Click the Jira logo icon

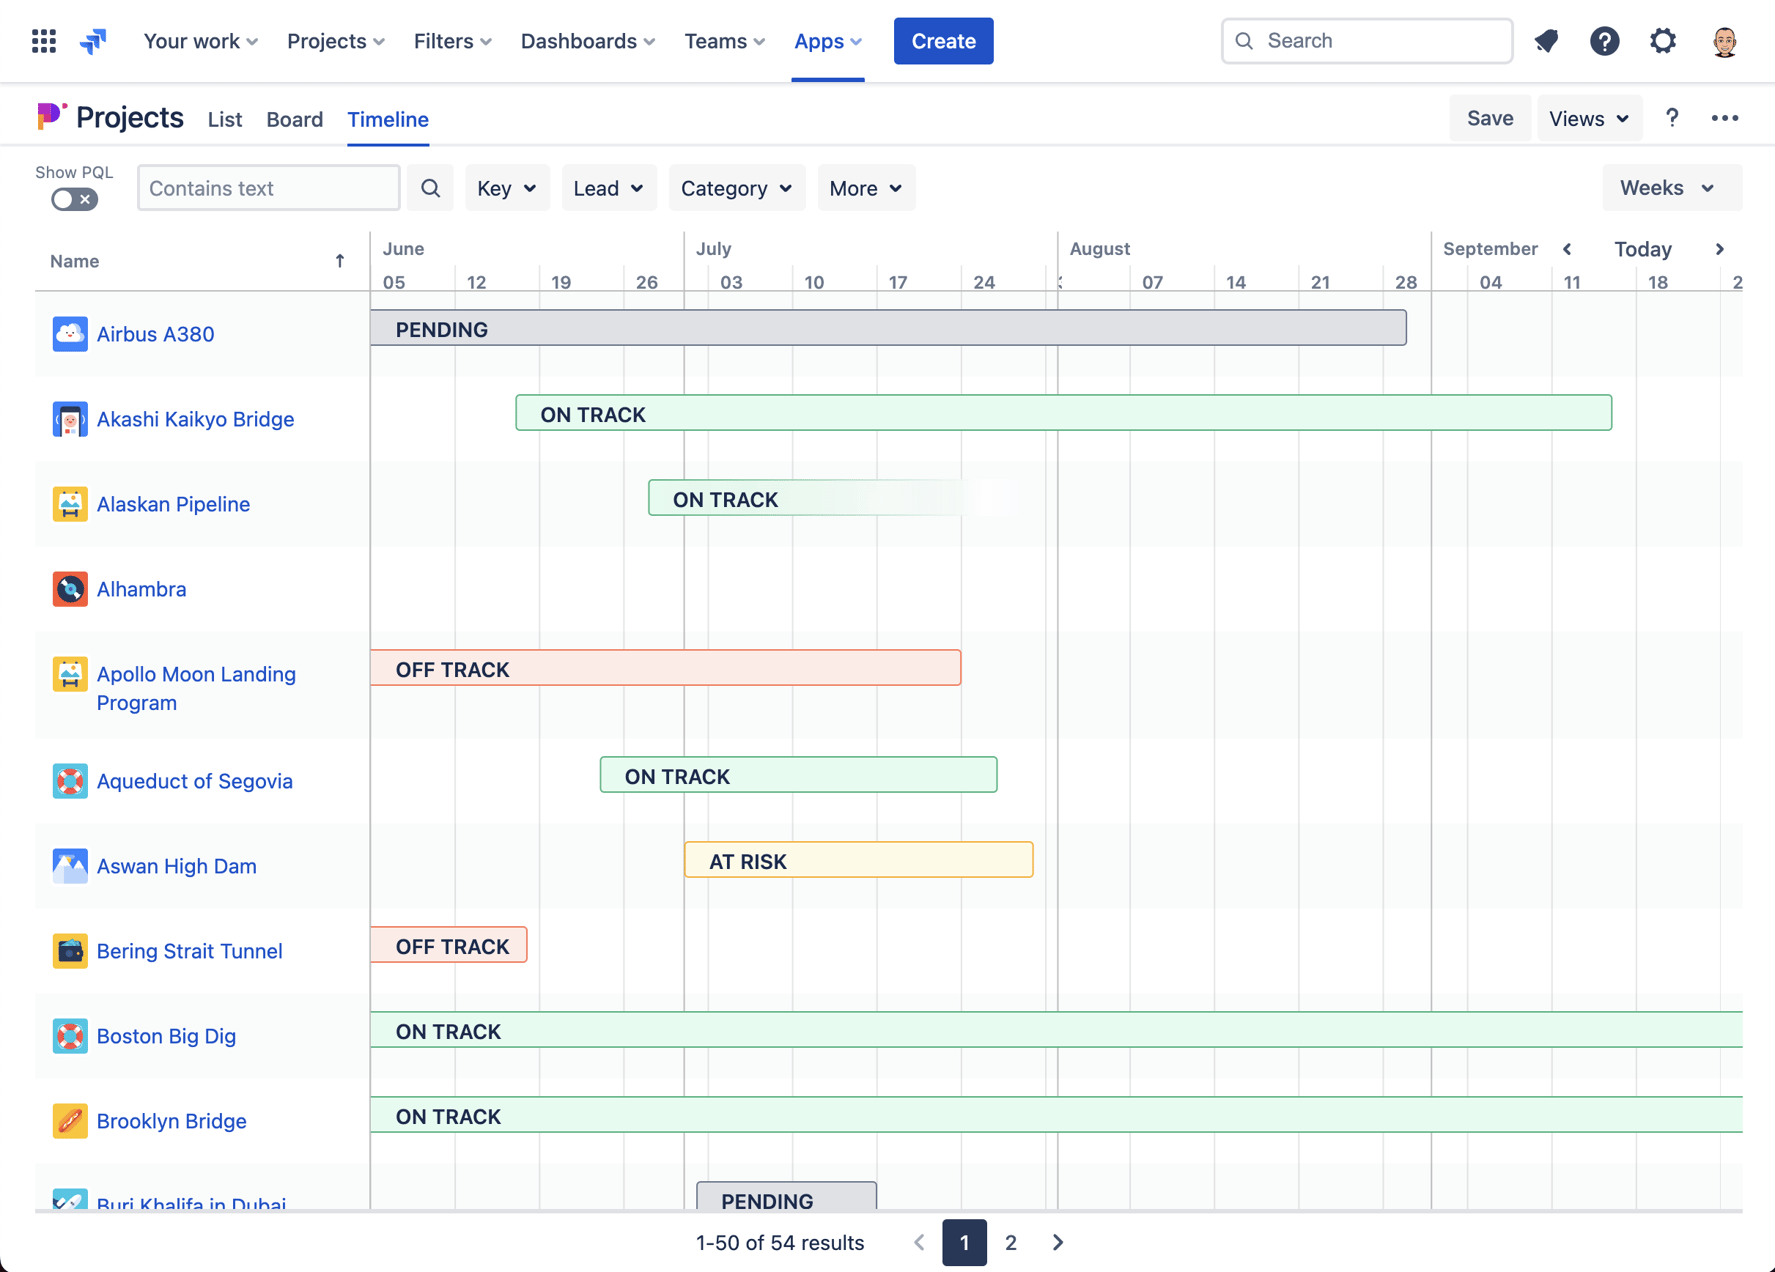click(x=93, y=40)
